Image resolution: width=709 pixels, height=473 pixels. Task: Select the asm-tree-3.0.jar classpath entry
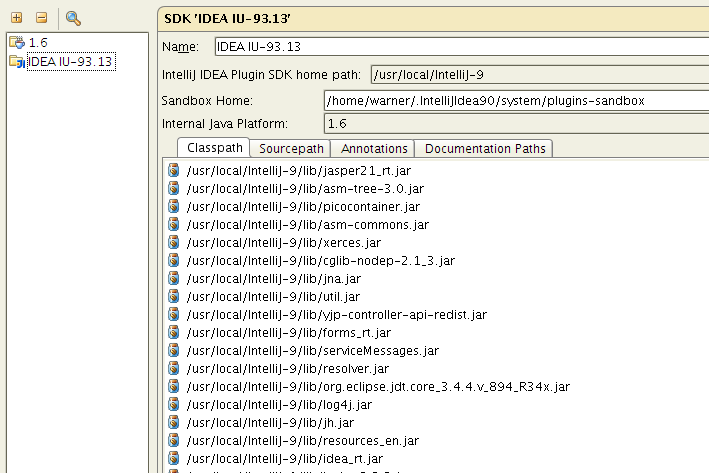pos(305,189)
